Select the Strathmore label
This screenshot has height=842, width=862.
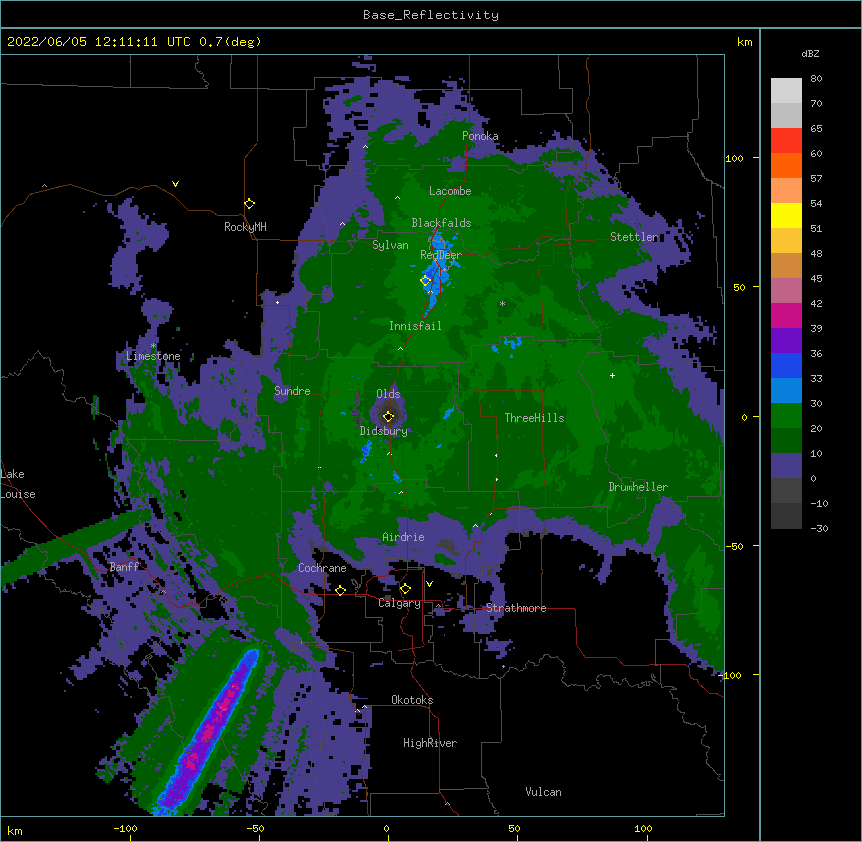point(516,608)
